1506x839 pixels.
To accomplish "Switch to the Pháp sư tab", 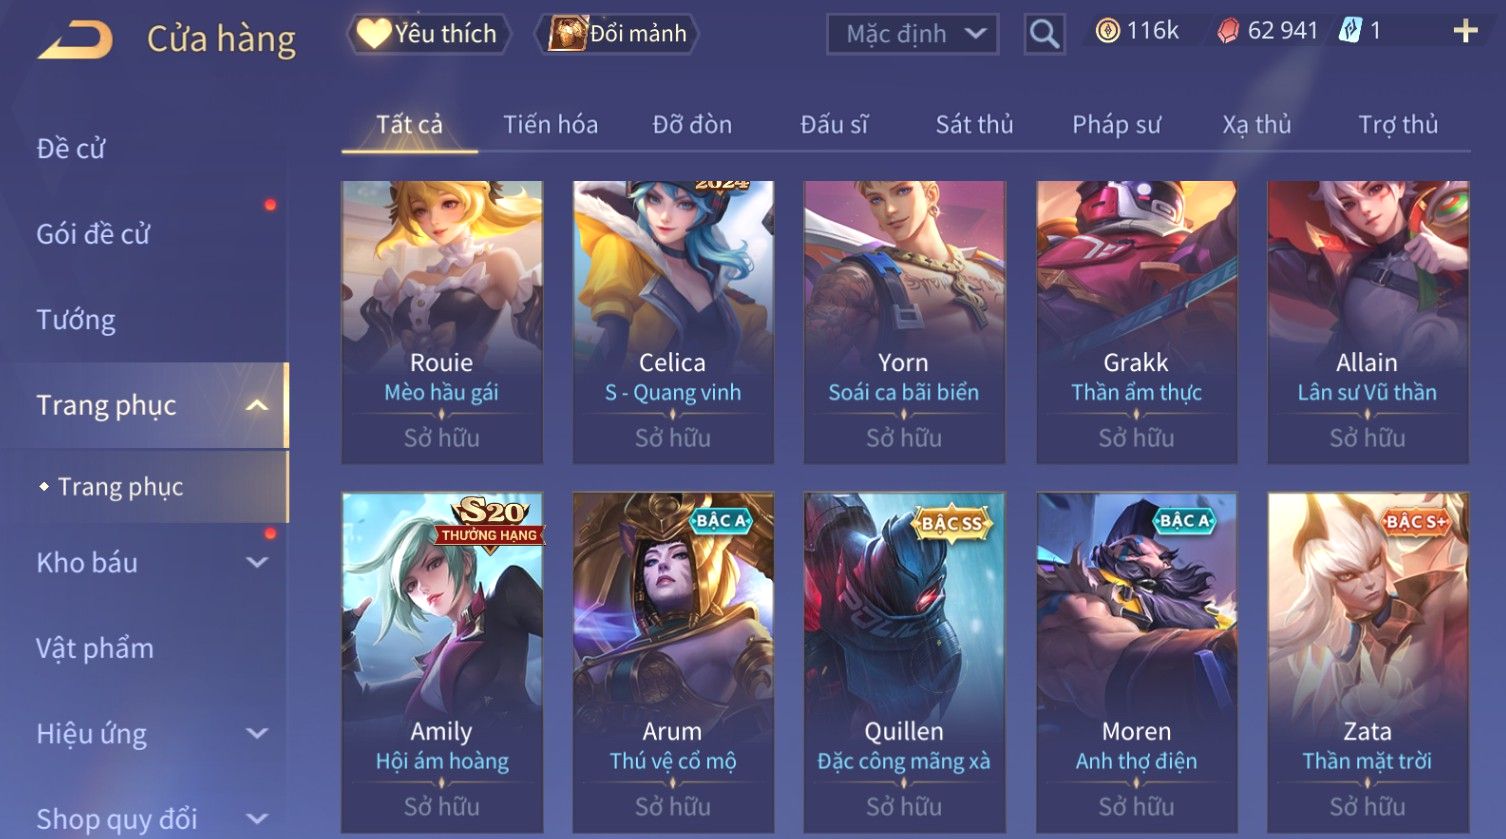I will tap(1116, 124).
